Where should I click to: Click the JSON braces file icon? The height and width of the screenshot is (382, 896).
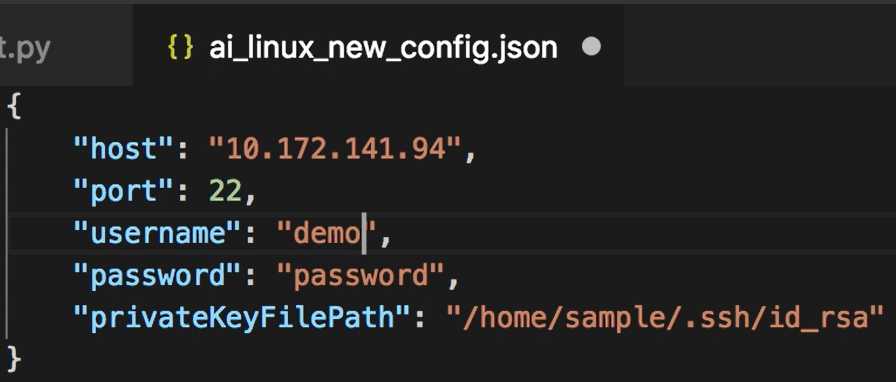pyautogui.click(x=180, y=48)
